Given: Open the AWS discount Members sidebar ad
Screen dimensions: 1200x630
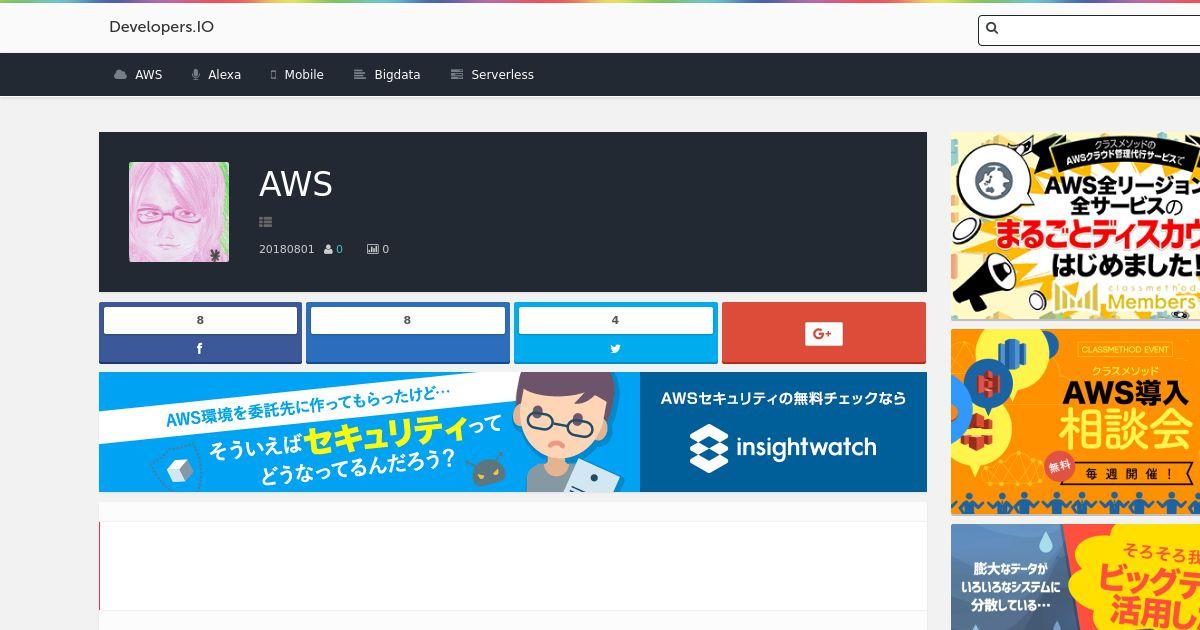Looking at the screenshot, I should click(1075, 226).
